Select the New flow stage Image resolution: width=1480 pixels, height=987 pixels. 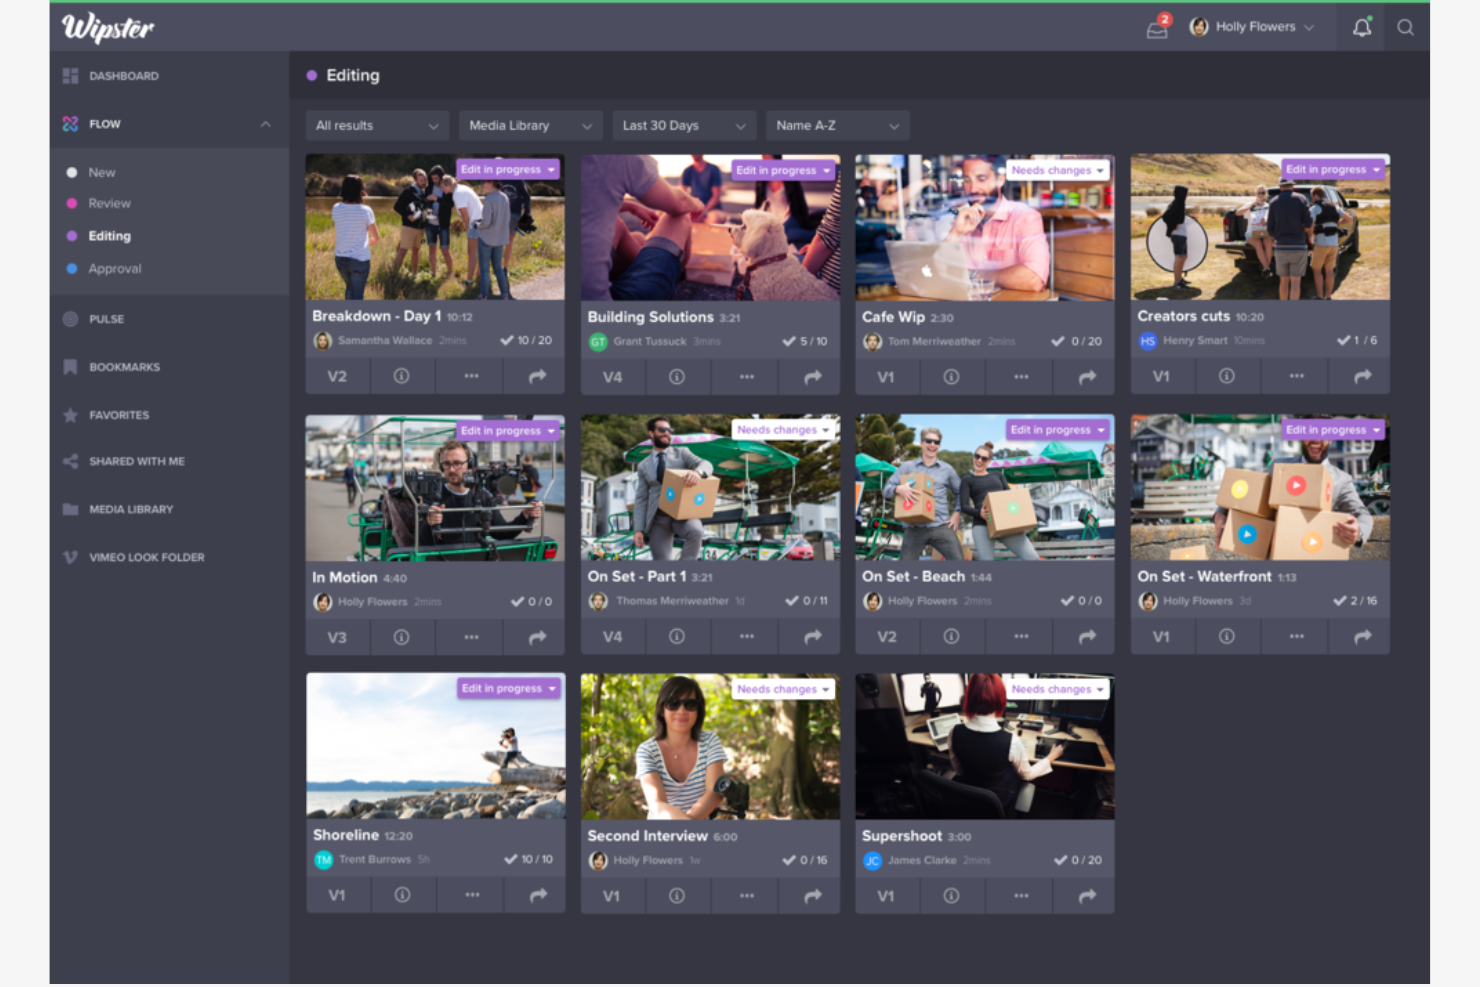click(x=101, y=172)
